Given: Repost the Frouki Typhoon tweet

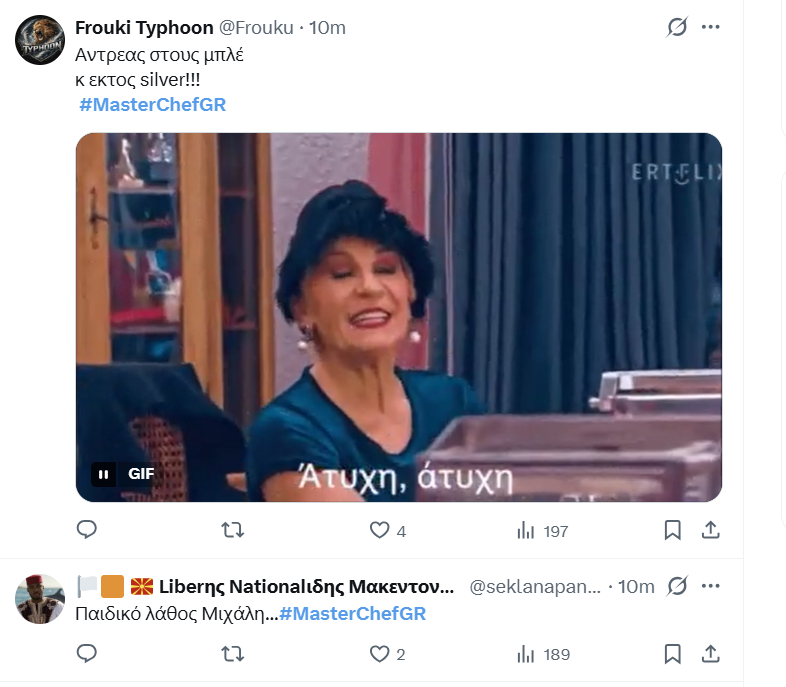Looking at the screenshot, I should (x=233, y=530).
